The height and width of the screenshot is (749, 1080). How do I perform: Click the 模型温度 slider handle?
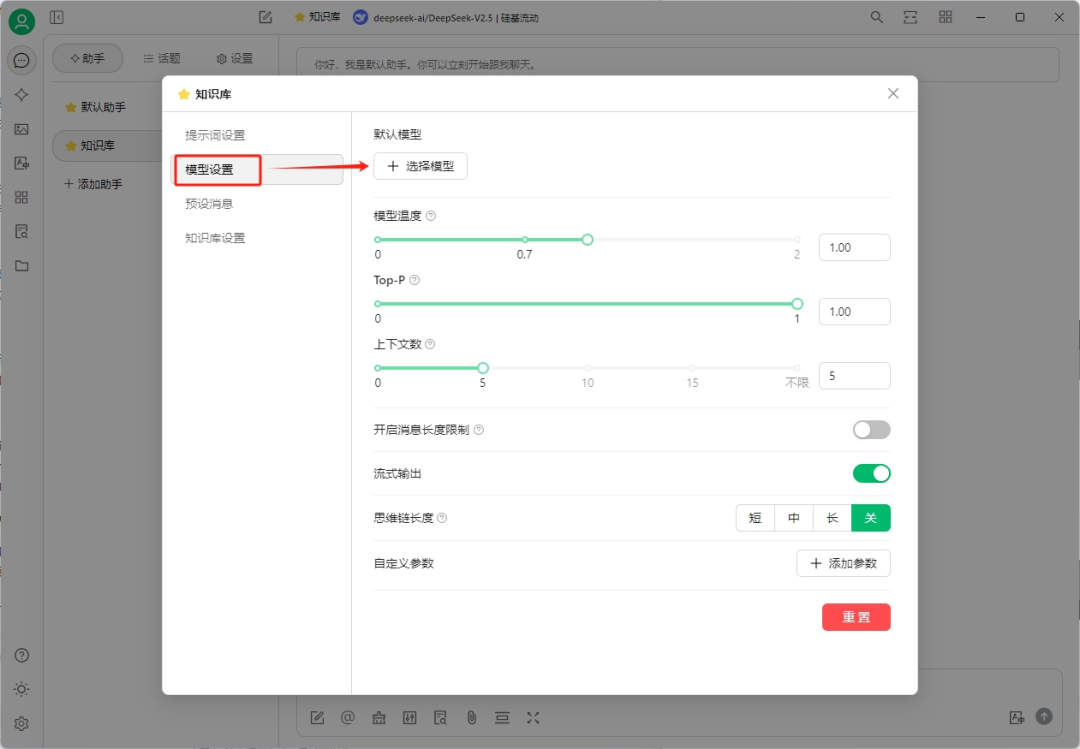point(588,240)
